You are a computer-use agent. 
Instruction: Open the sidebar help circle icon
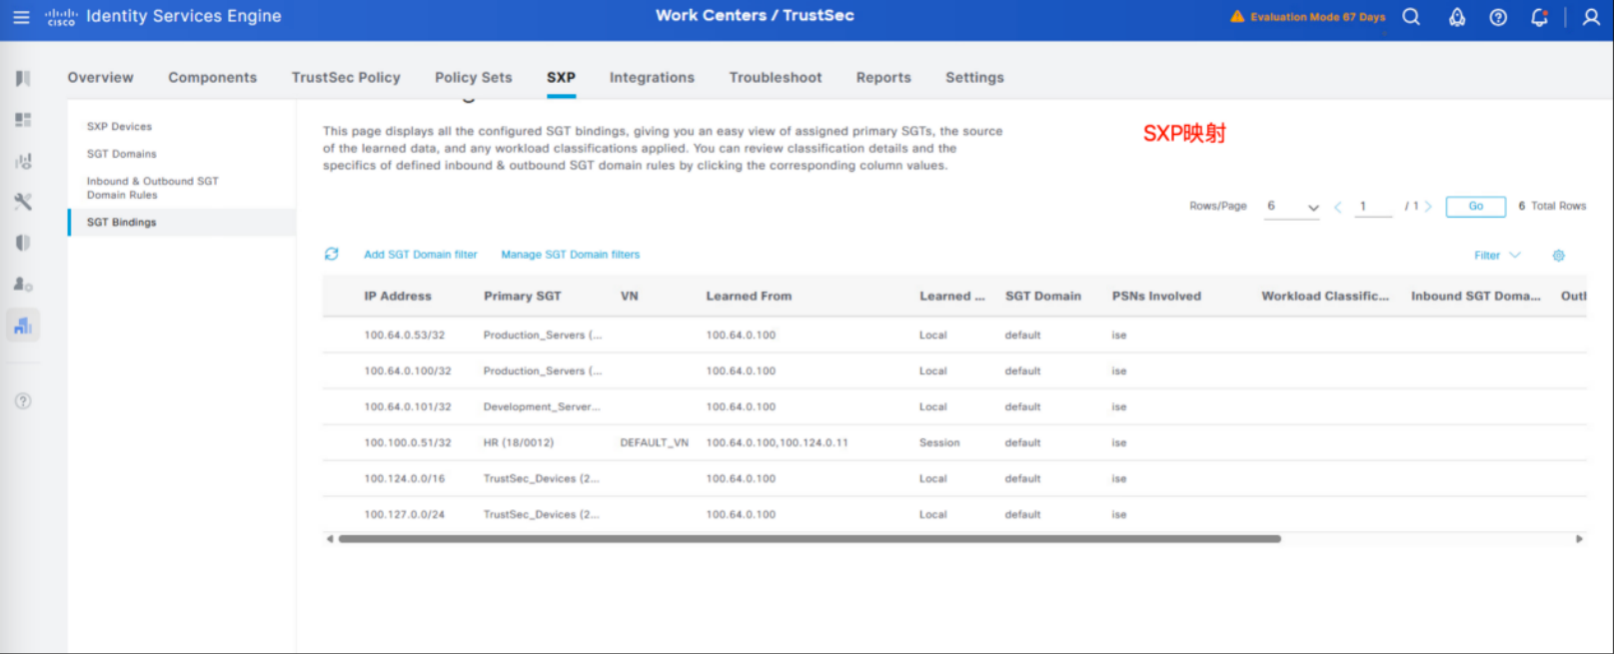[23, 401]
